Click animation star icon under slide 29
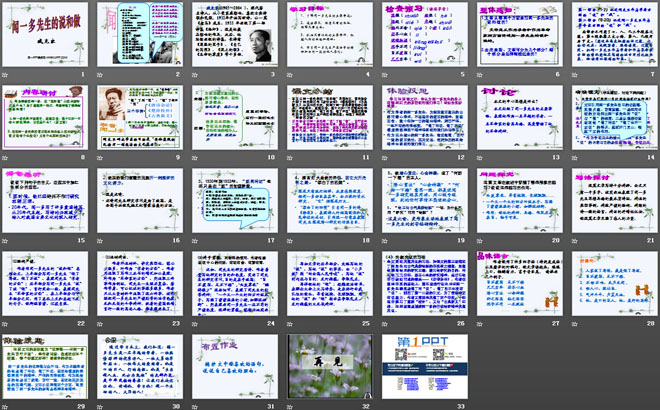Screen dimensions: 660x410 coord(5,406)
